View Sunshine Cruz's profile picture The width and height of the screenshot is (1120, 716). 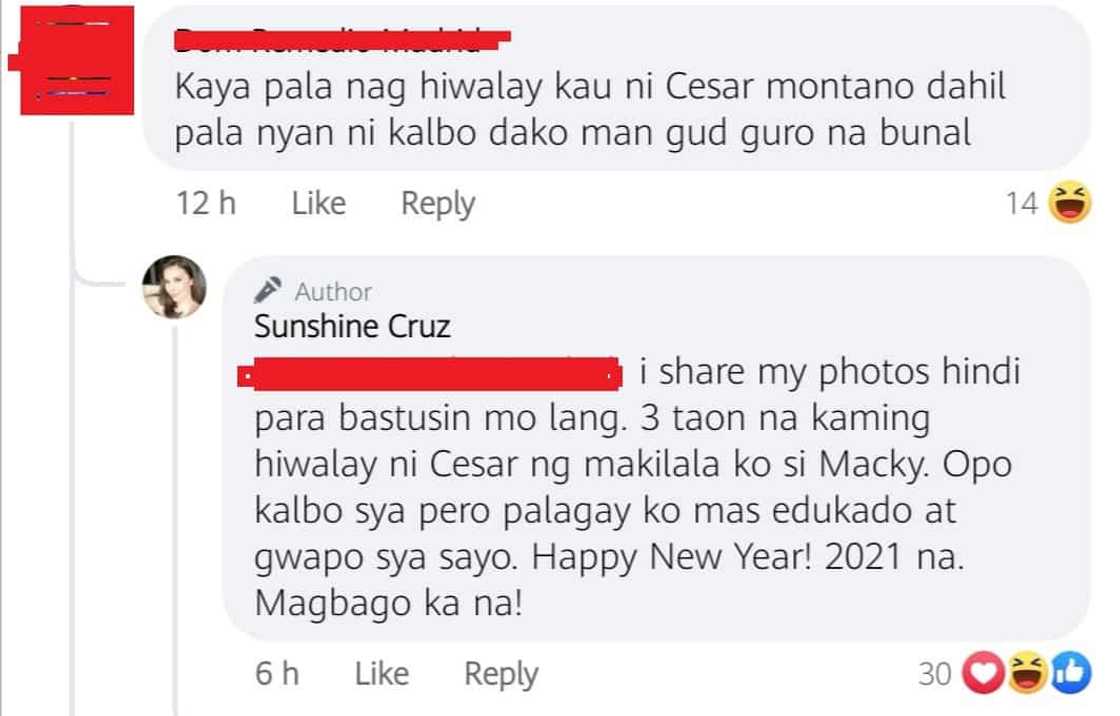[179, 286]
